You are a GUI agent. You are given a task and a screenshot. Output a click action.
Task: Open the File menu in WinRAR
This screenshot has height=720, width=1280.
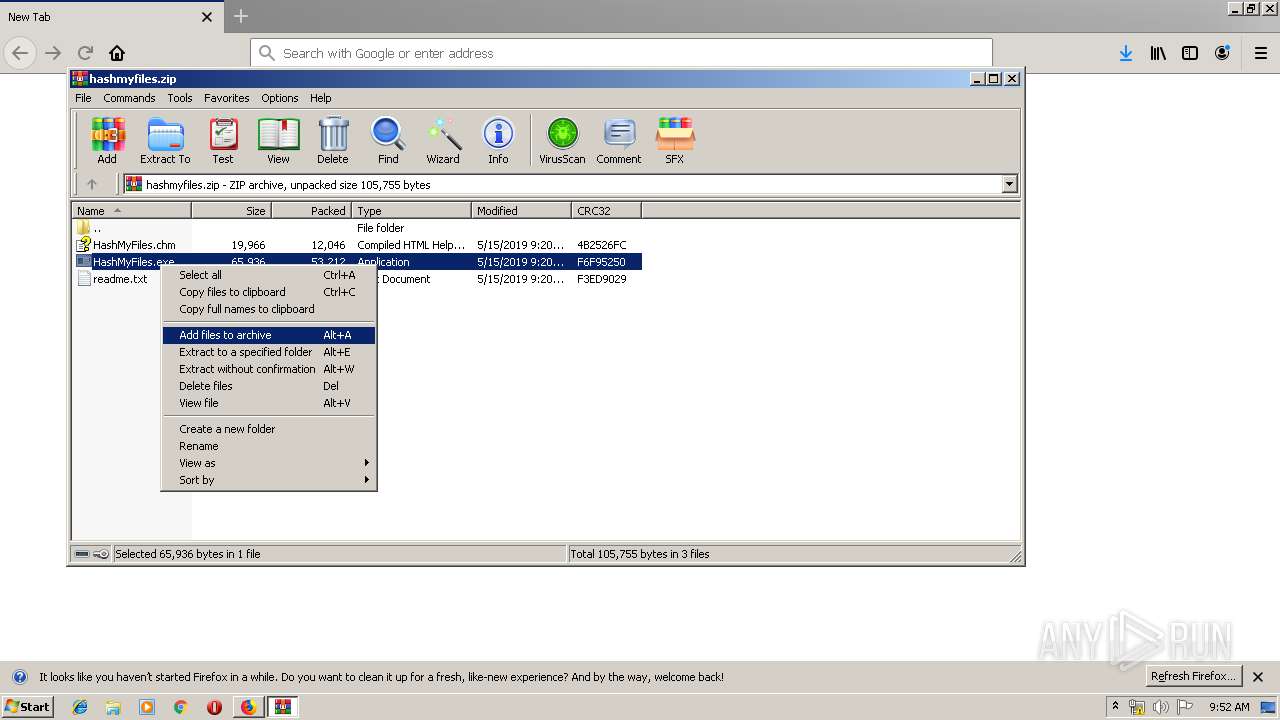[83, 98]
